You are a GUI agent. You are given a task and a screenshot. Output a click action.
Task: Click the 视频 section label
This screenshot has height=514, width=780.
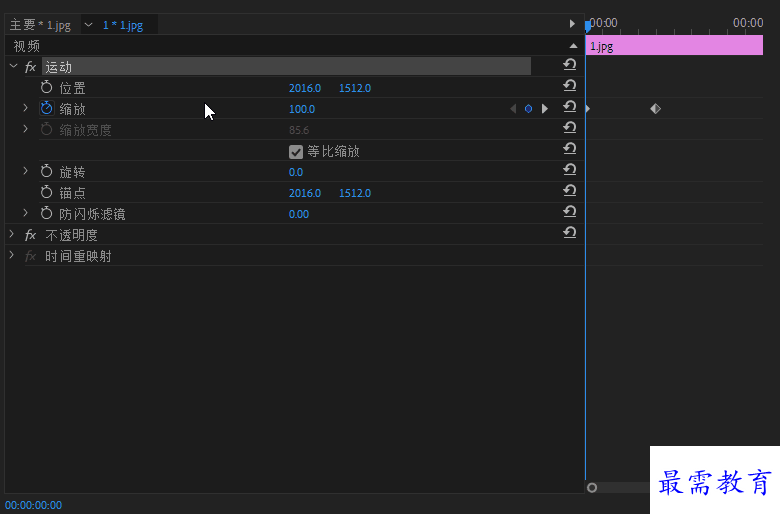tap(26, 46)
